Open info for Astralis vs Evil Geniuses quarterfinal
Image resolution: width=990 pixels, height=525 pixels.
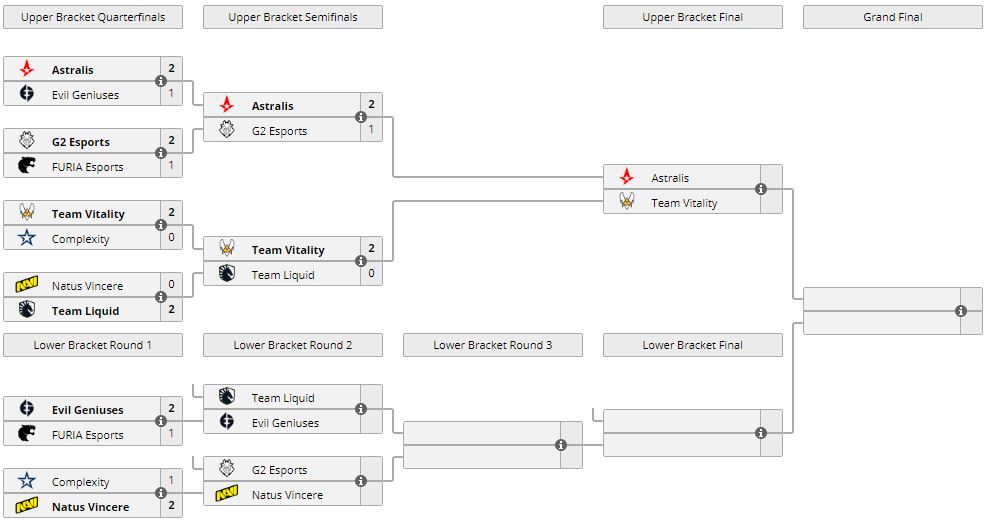point(161,82)
